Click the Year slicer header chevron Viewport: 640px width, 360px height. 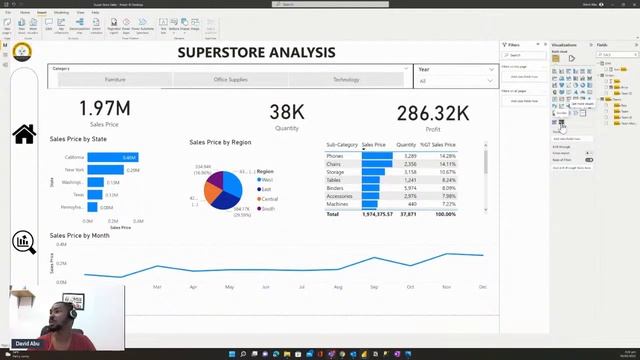(x=491, y=70)
